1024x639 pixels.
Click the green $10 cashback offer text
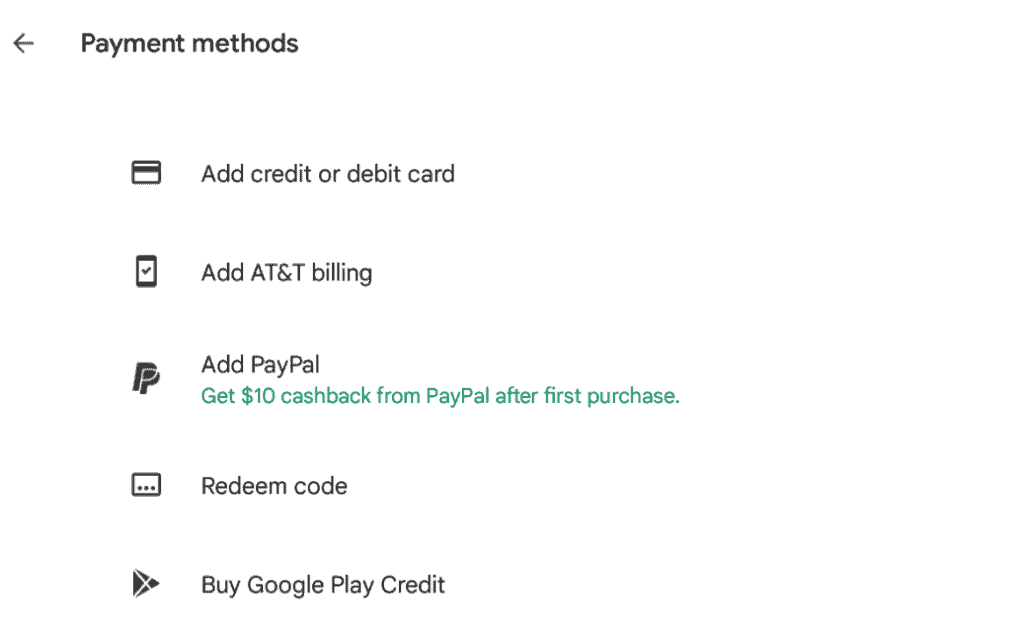pyautogui.click(x=440, y=396)
